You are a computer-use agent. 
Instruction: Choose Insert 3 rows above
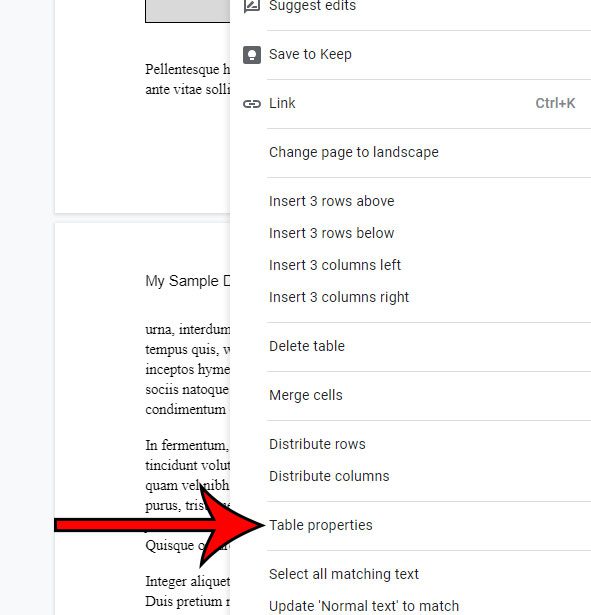click(331, 201)
